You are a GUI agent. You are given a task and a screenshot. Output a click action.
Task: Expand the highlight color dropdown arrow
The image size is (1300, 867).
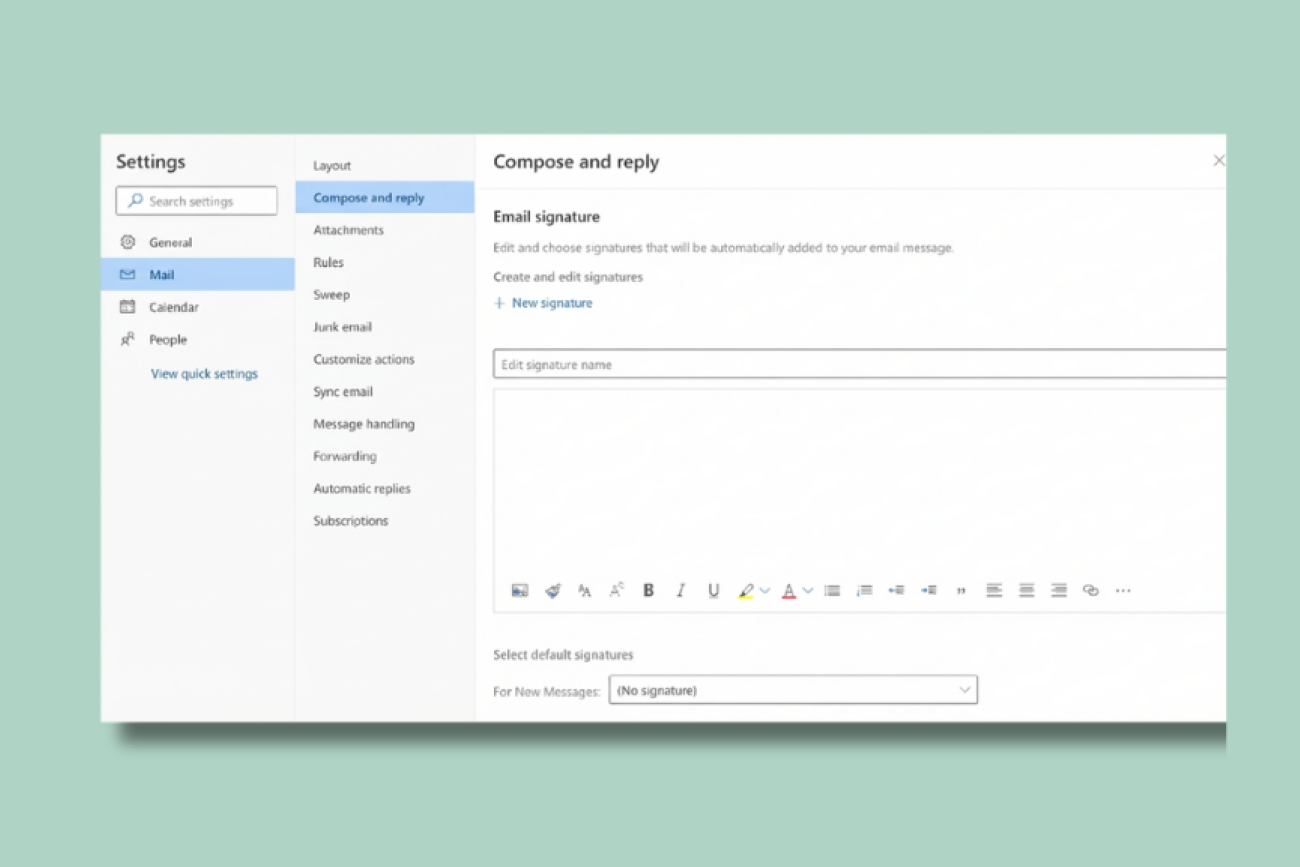765,591
